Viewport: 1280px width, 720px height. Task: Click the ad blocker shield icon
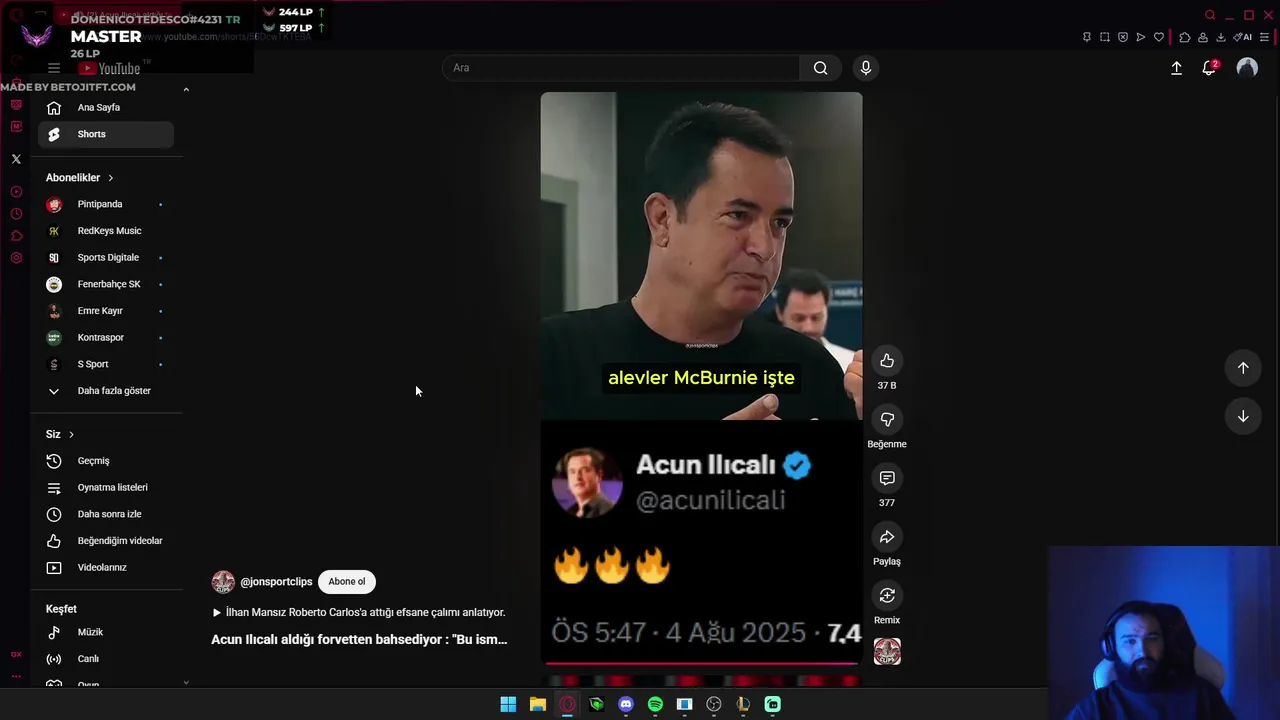click(1123, 37)
